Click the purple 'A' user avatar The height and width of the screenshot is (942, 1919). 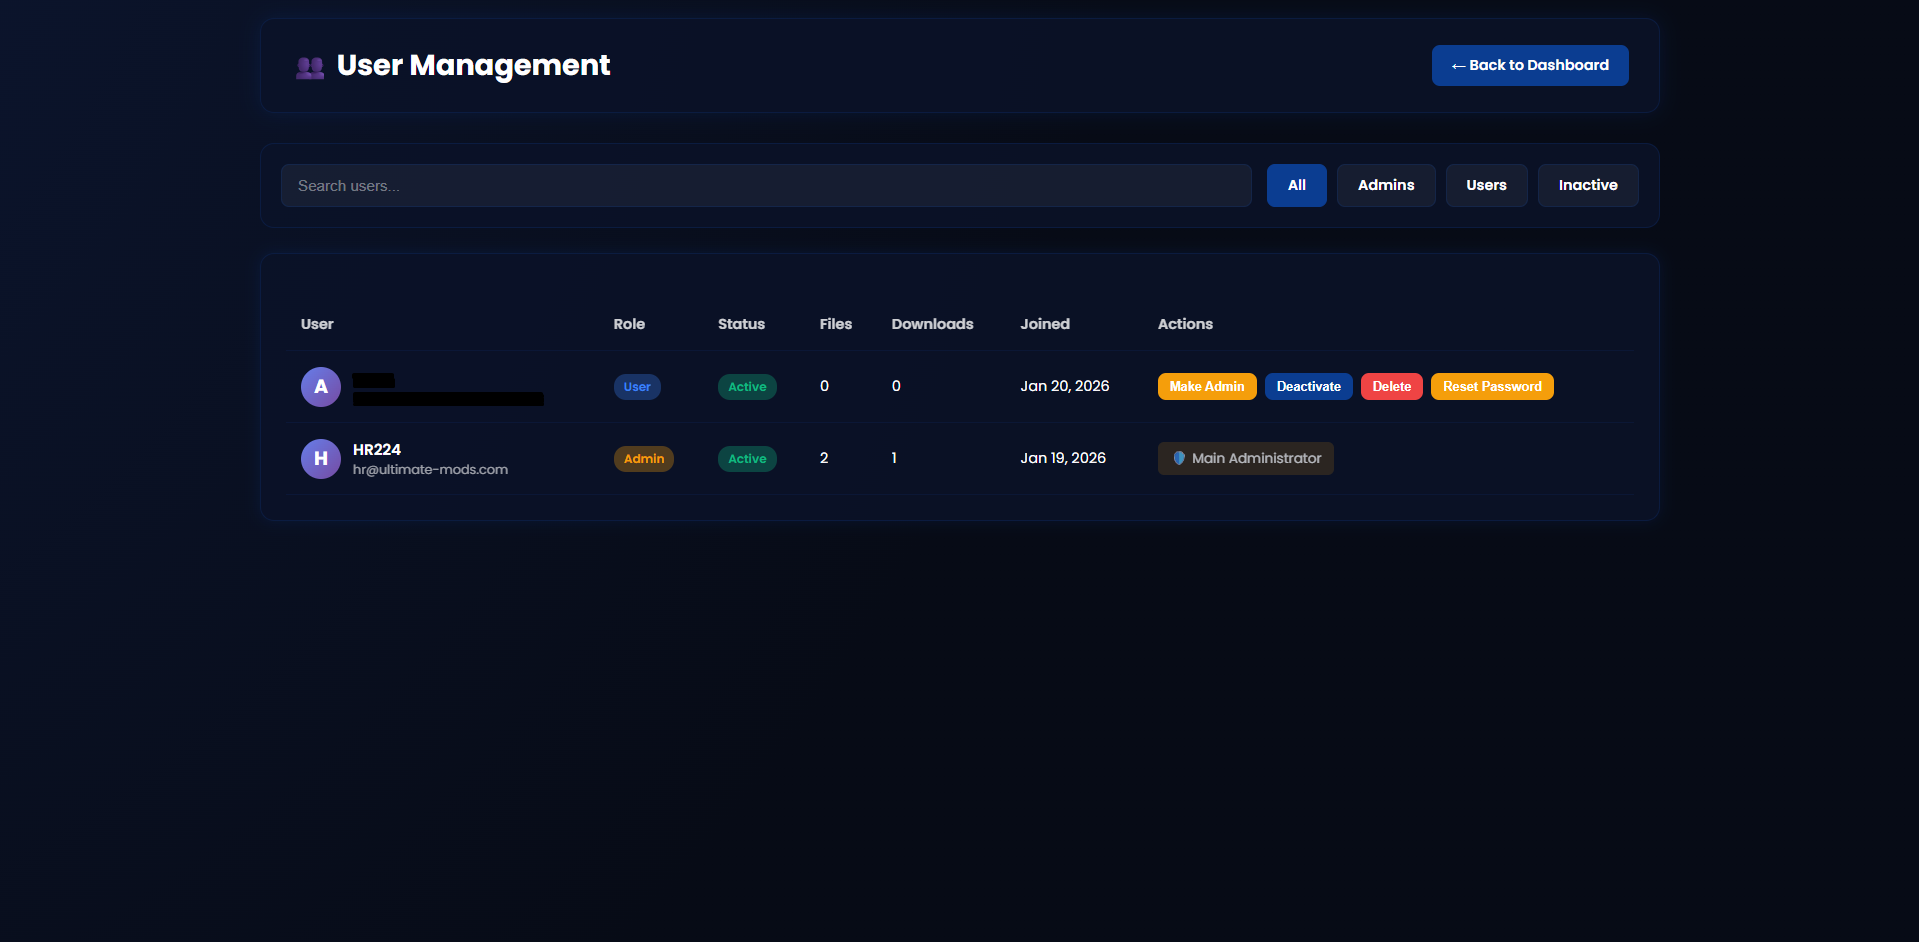click(x=321, y=387)
